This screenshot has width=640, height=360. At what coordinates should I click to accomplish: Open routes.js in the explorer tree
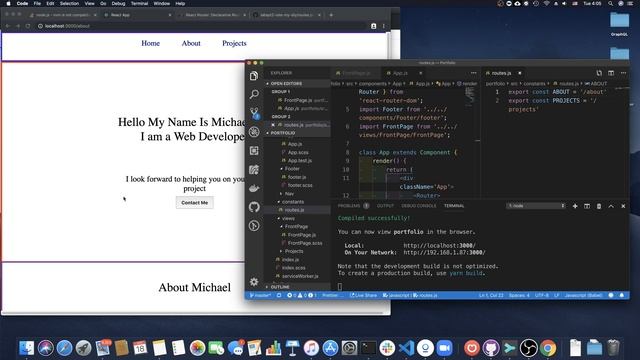point(294,210)
